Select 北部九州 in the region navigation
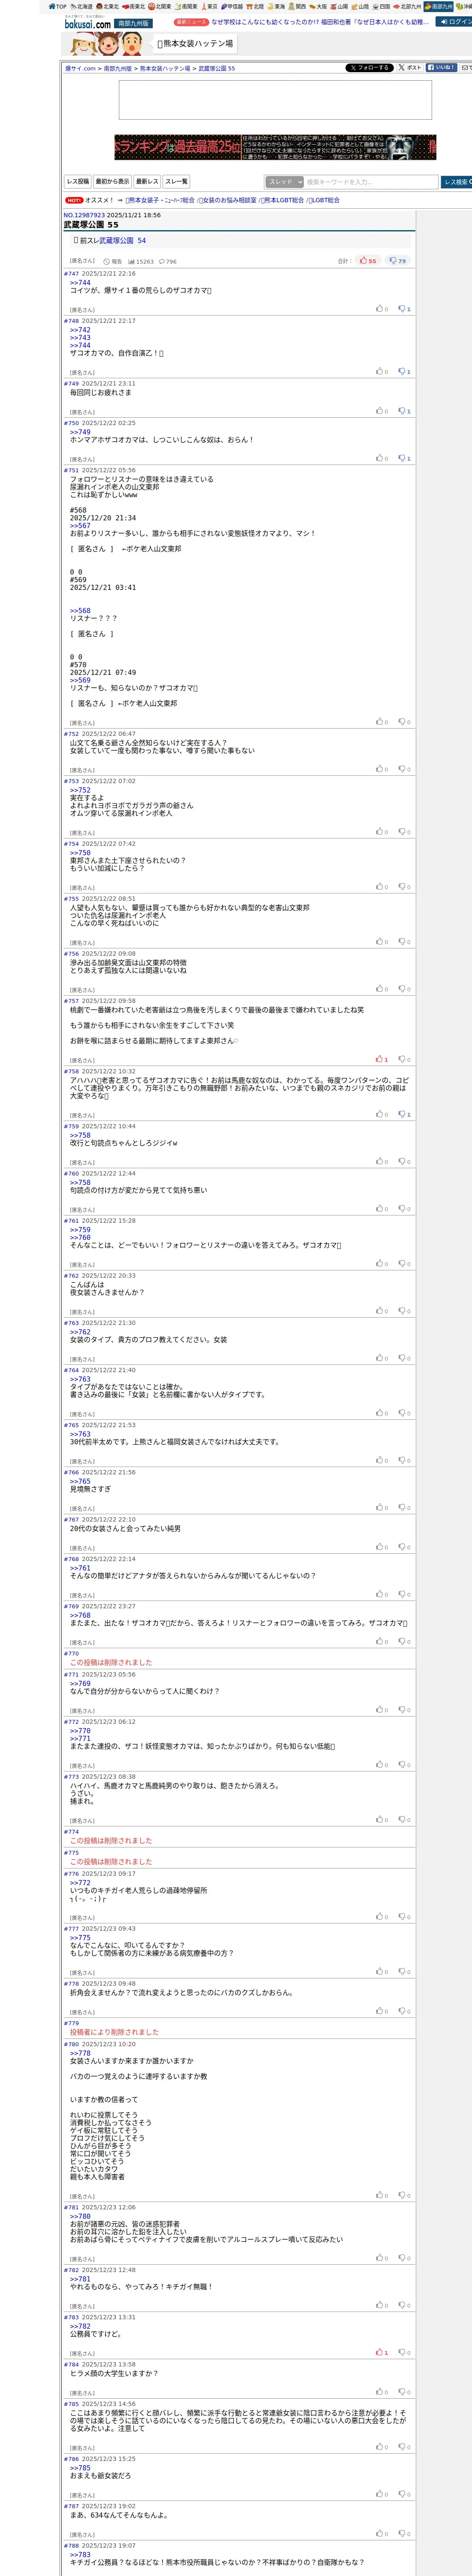Viewport: 472px width, 2576px height. [x=407, y=6]
